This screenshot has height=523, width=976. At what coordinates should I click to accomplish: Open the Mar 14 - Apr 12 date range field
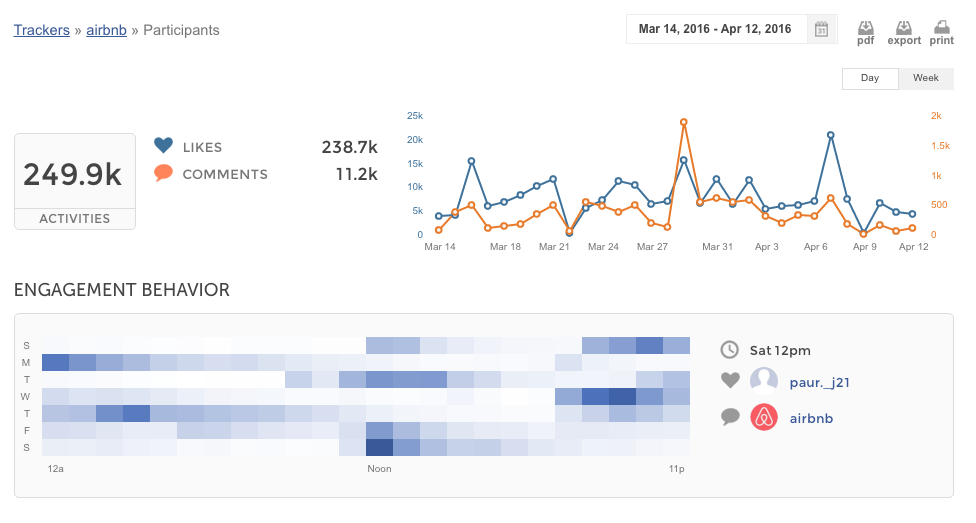[x=714, y=29]
